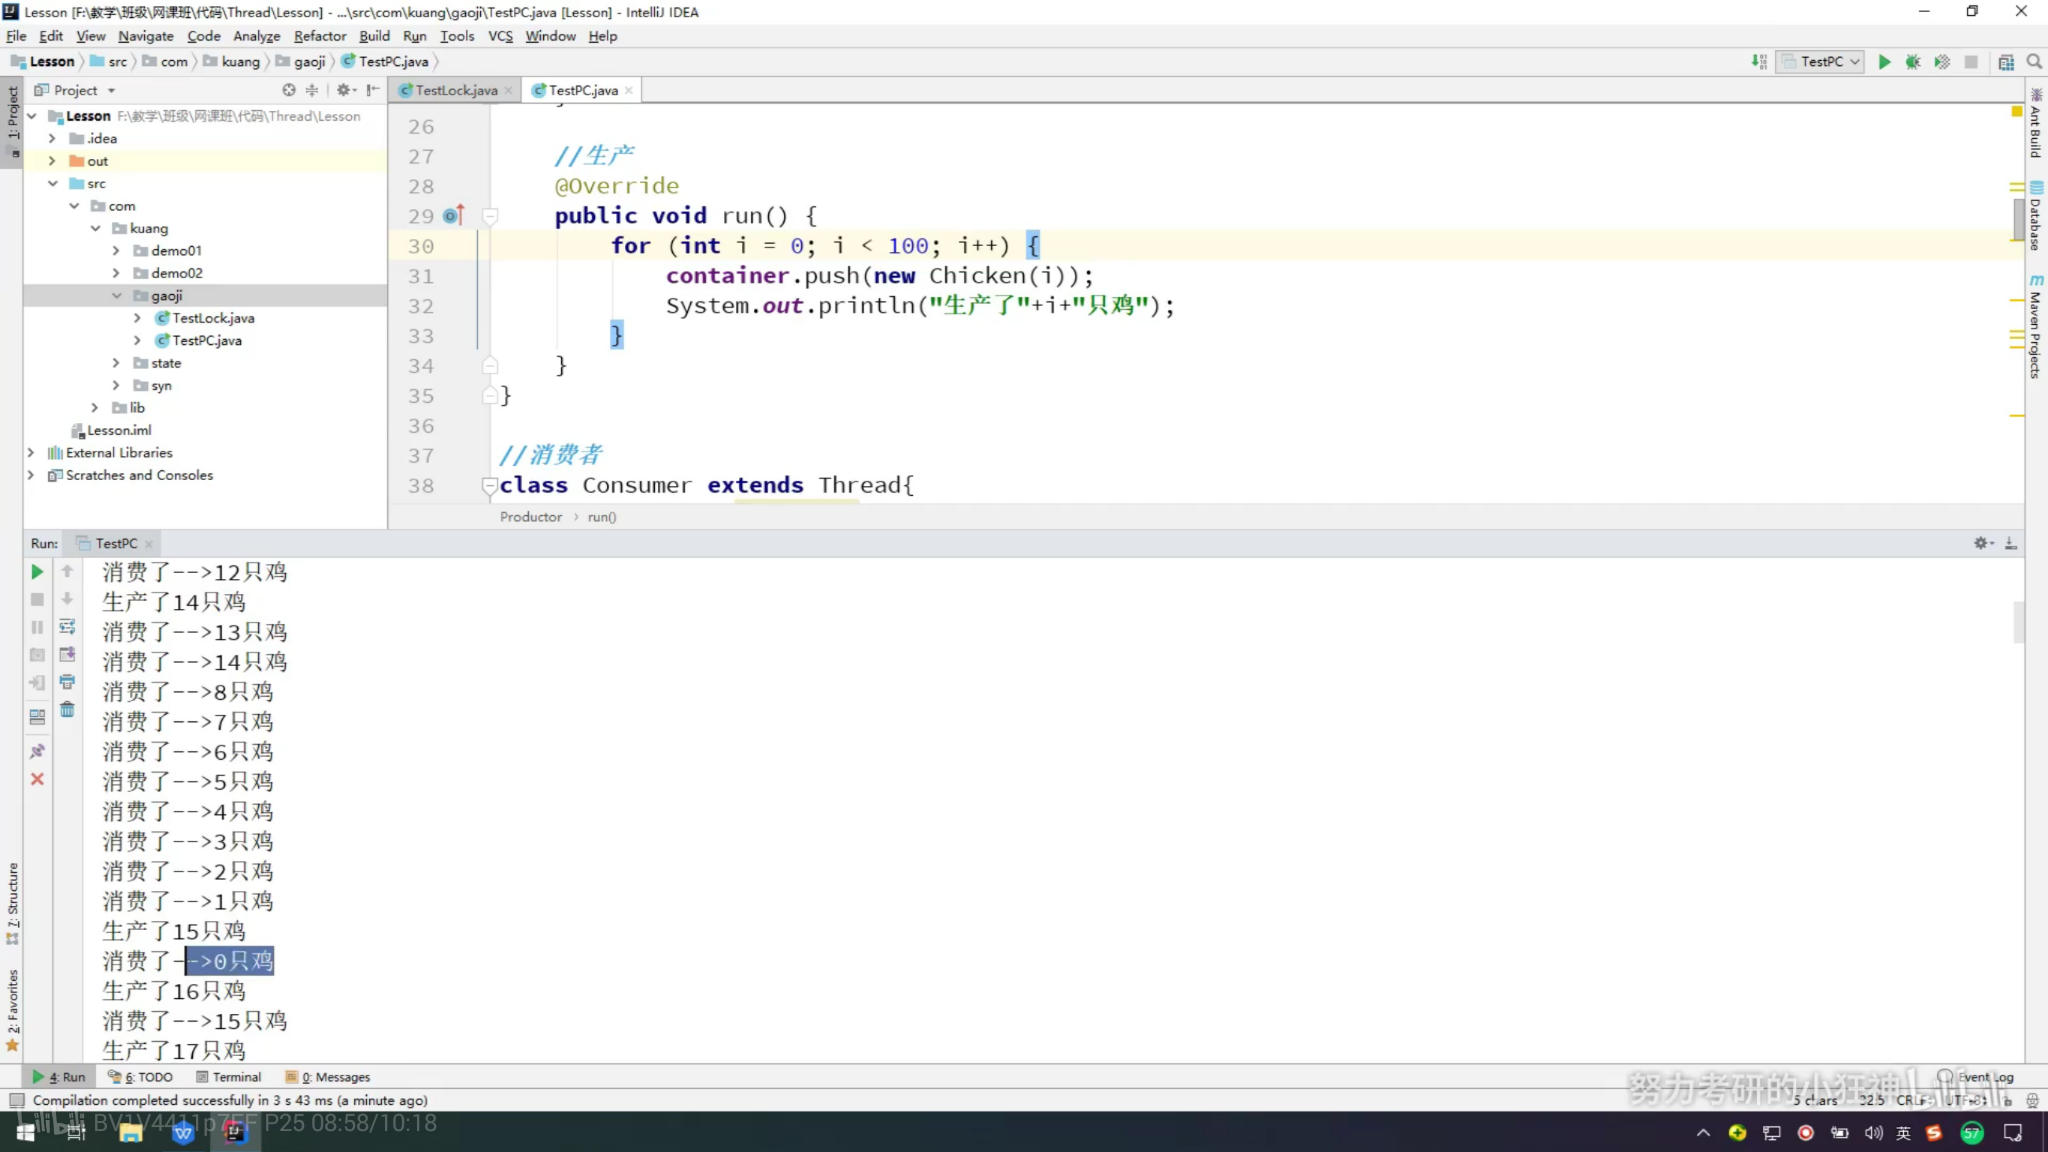Screen dimensions: 2048x1152
Task: Open the notification center on taskbar
Action: (2013, 1132)
